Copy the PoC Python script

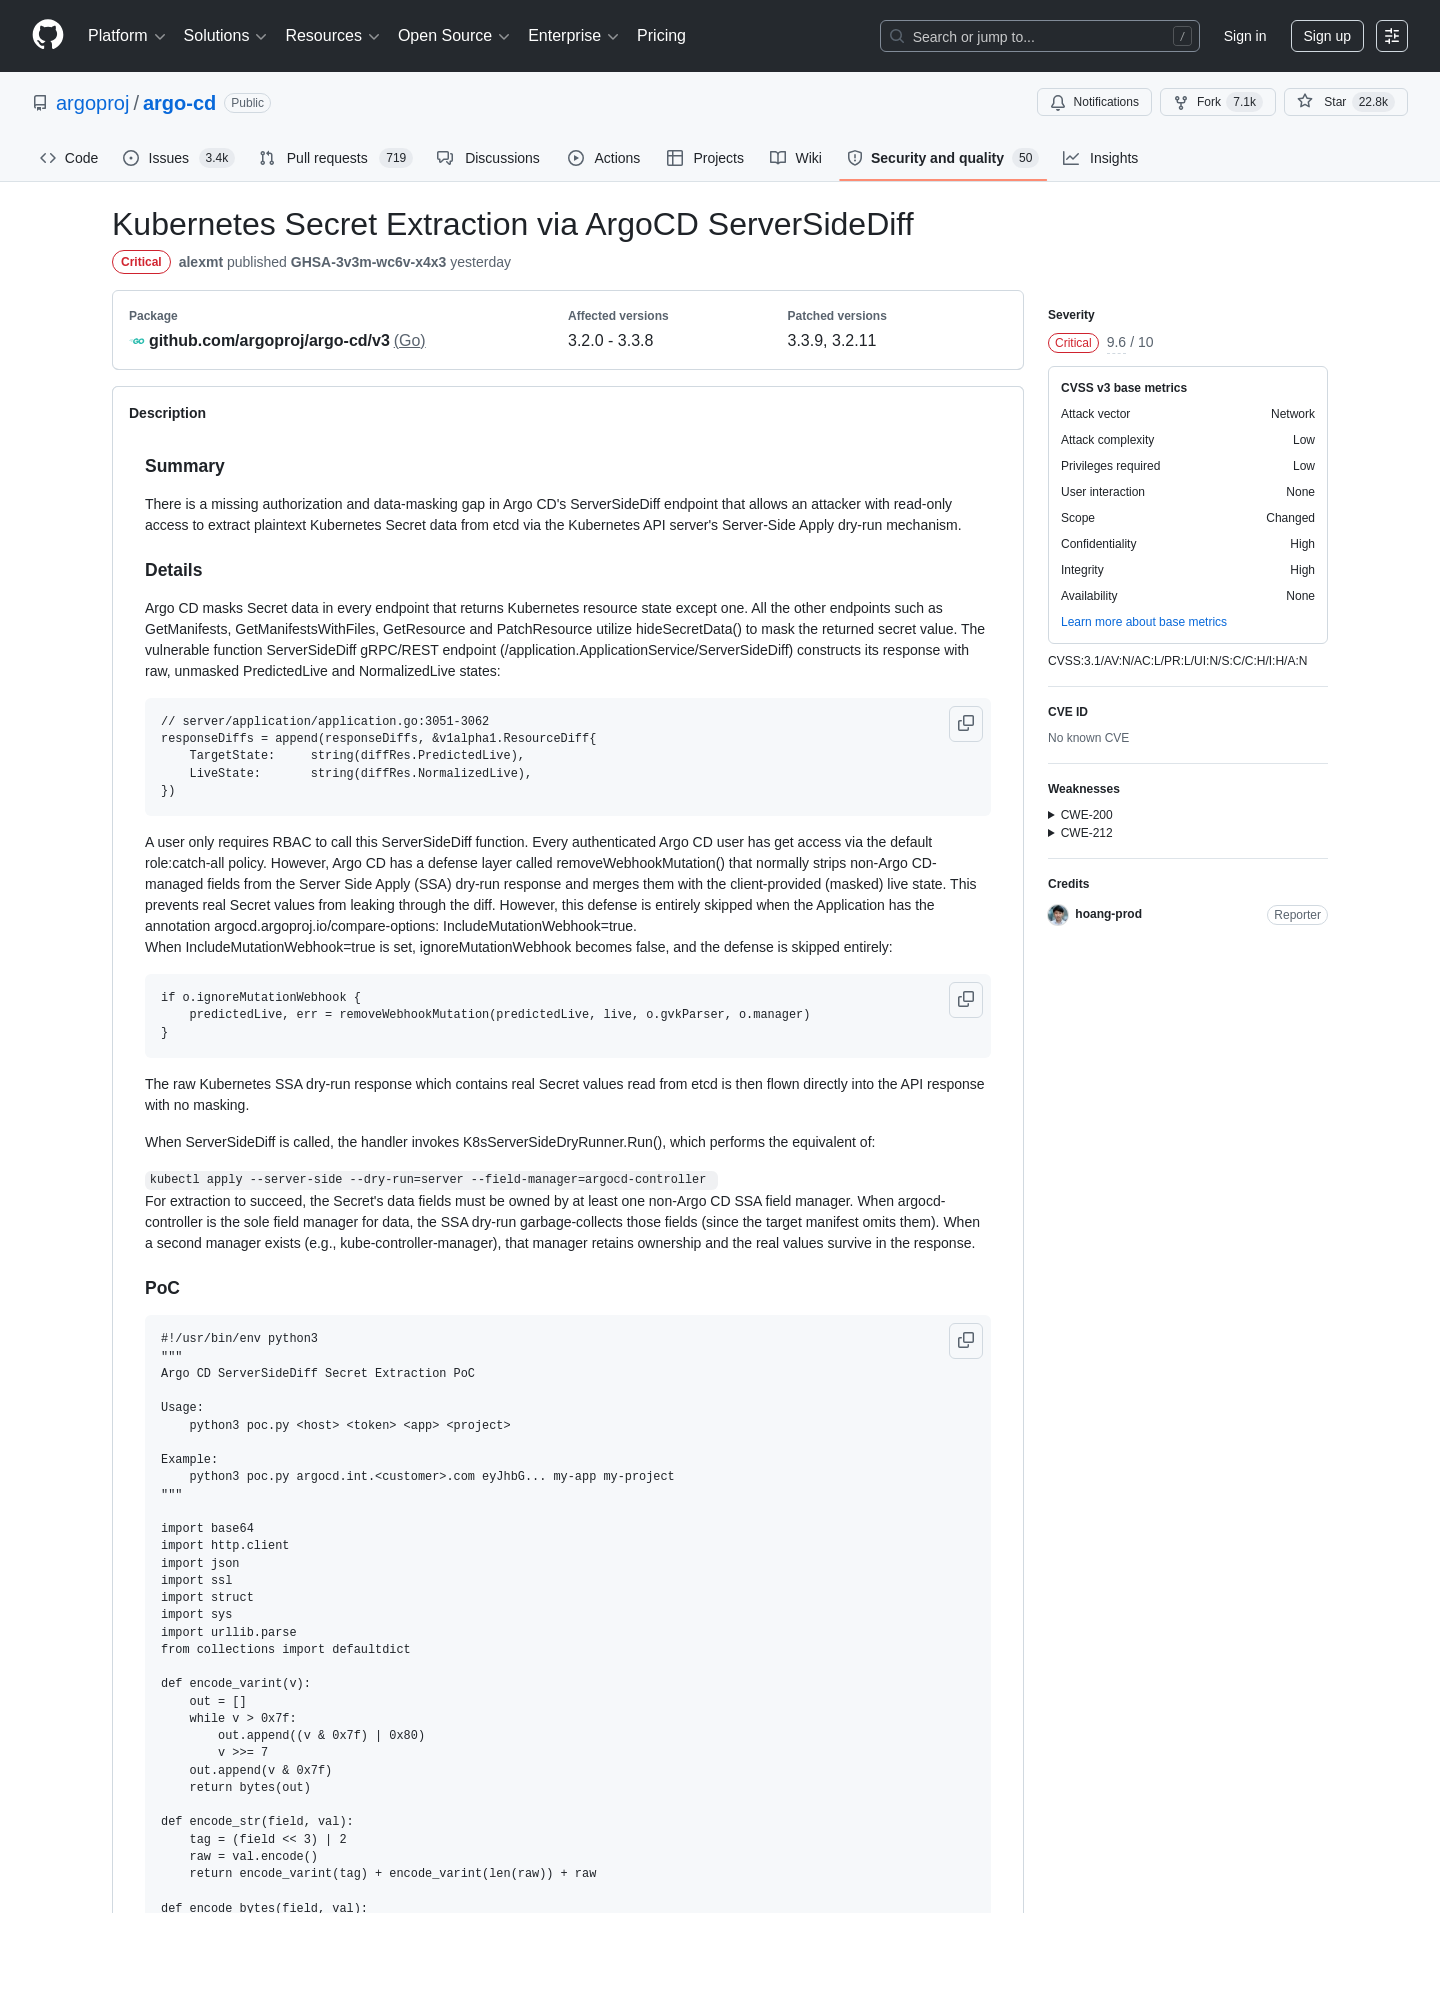pyautogui.click(x=966, y=1340)
